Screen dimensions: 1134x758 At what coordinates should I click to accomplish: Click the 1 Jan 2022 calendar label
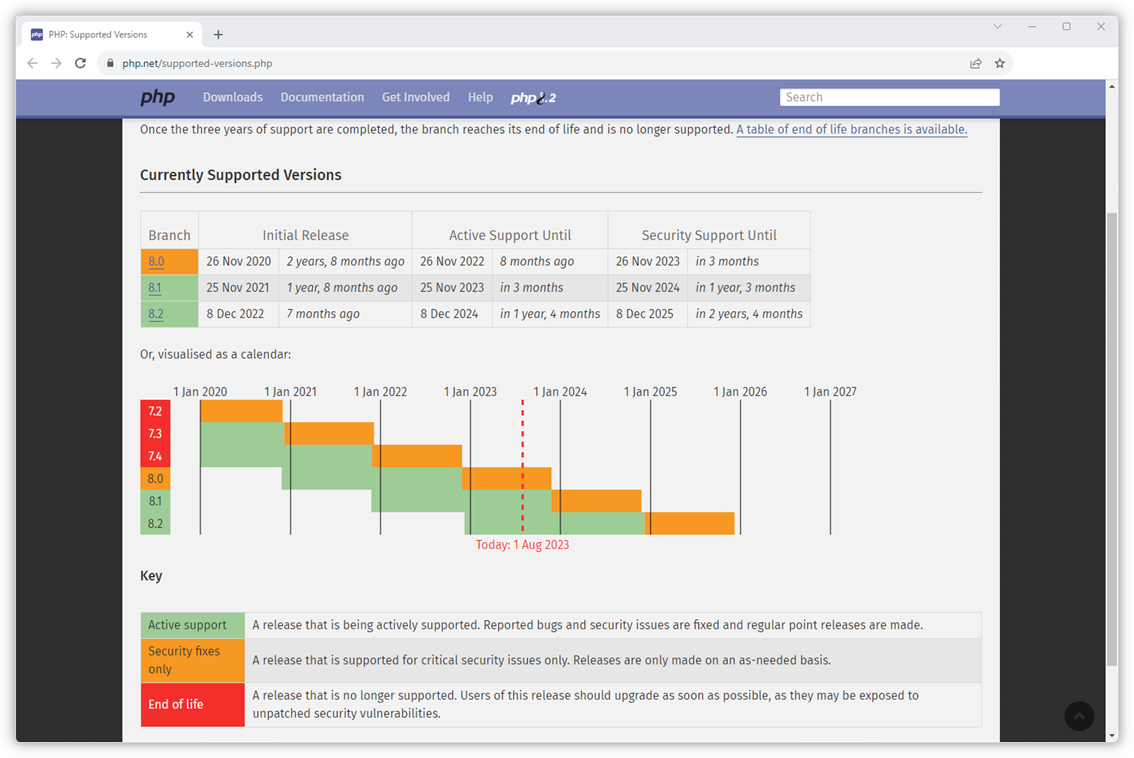pyautogui.click(x=380, y=391)
